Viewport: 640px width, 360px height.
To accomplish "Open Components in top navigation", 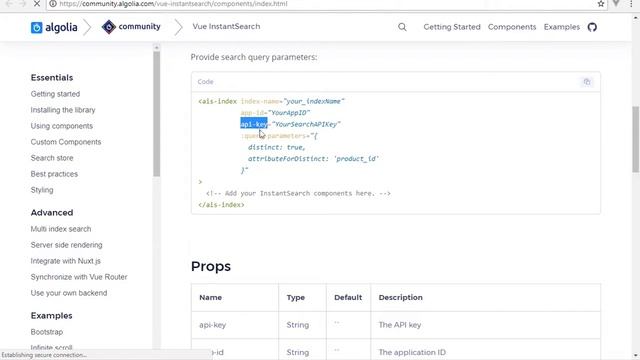I will pyautogui.click(x=512, y=27).
